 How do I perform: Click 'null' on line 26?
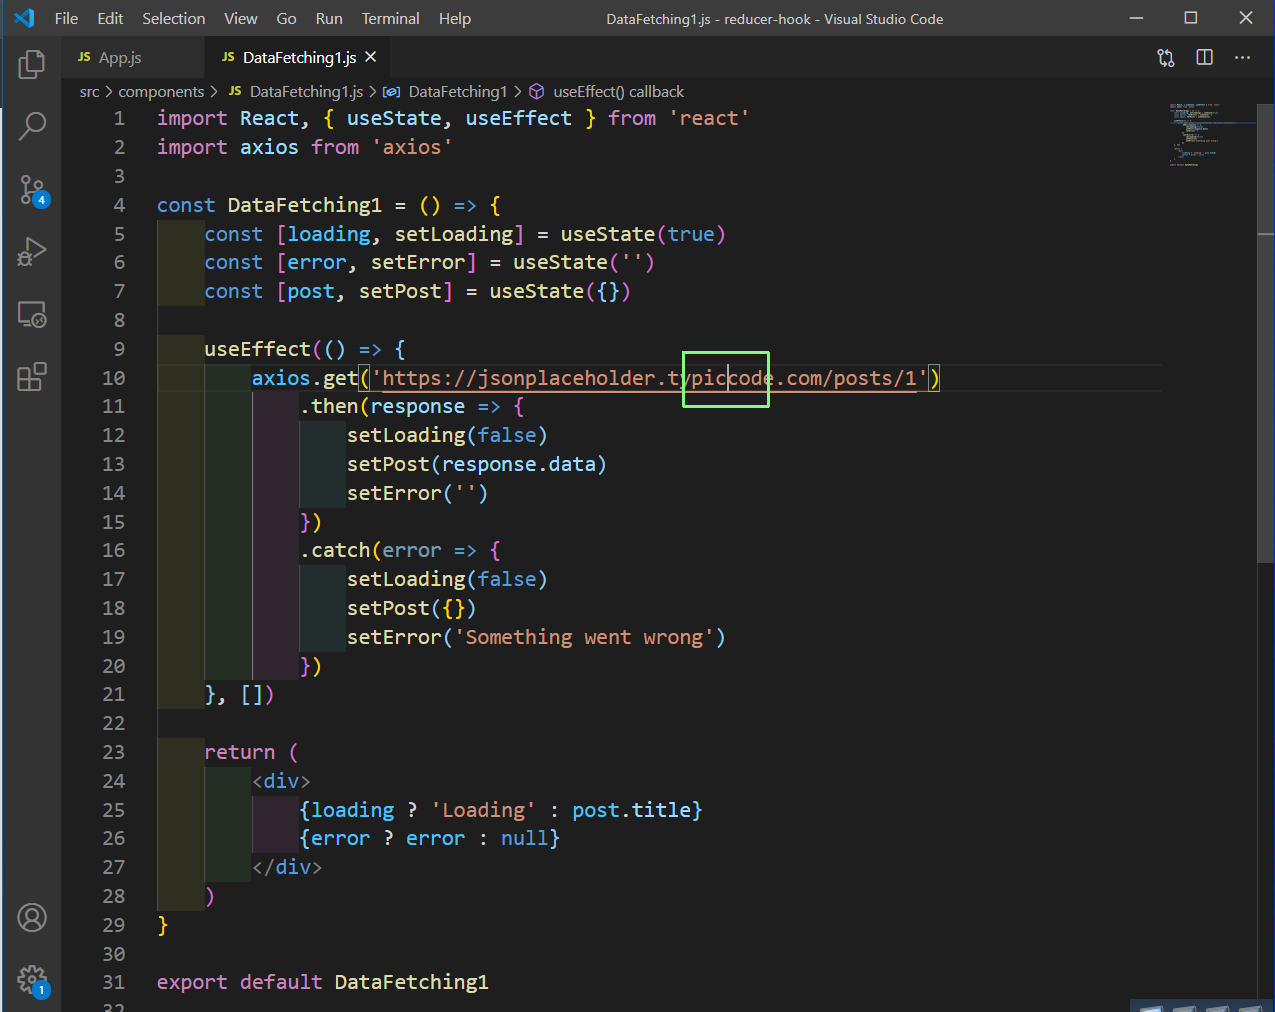524,838
